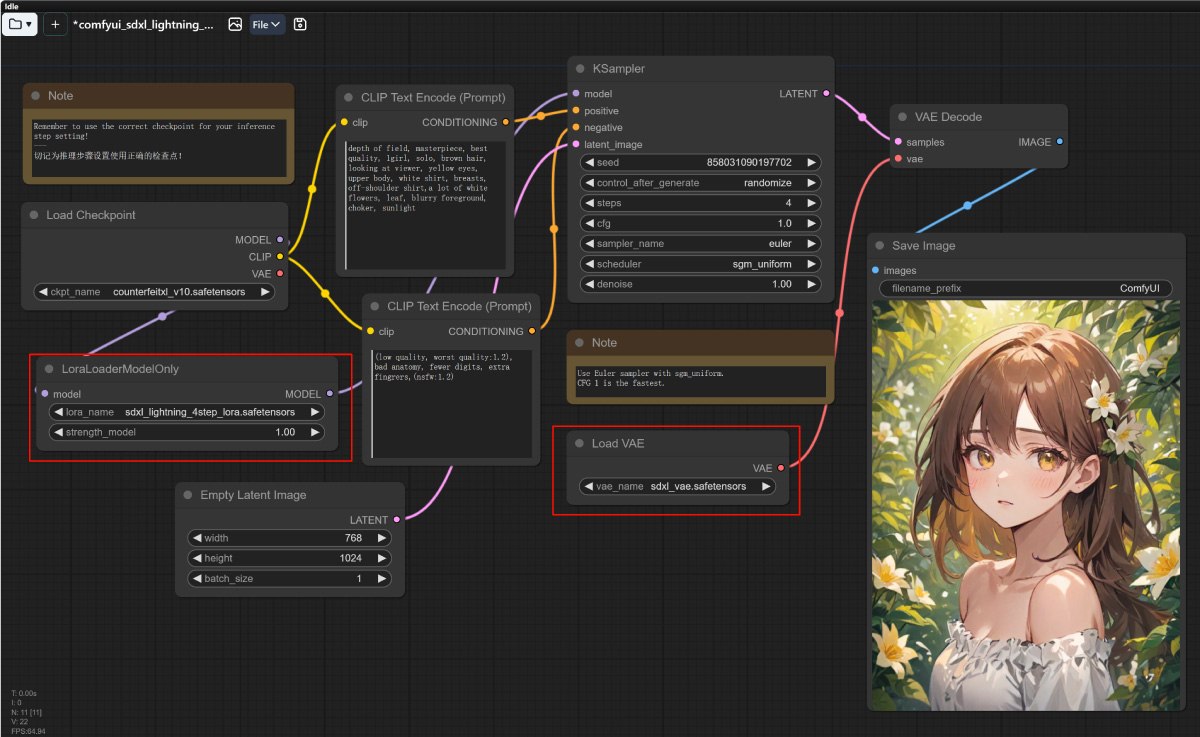
Task: Increase steps value with right arrow
Action: click(x=811, y=203)
